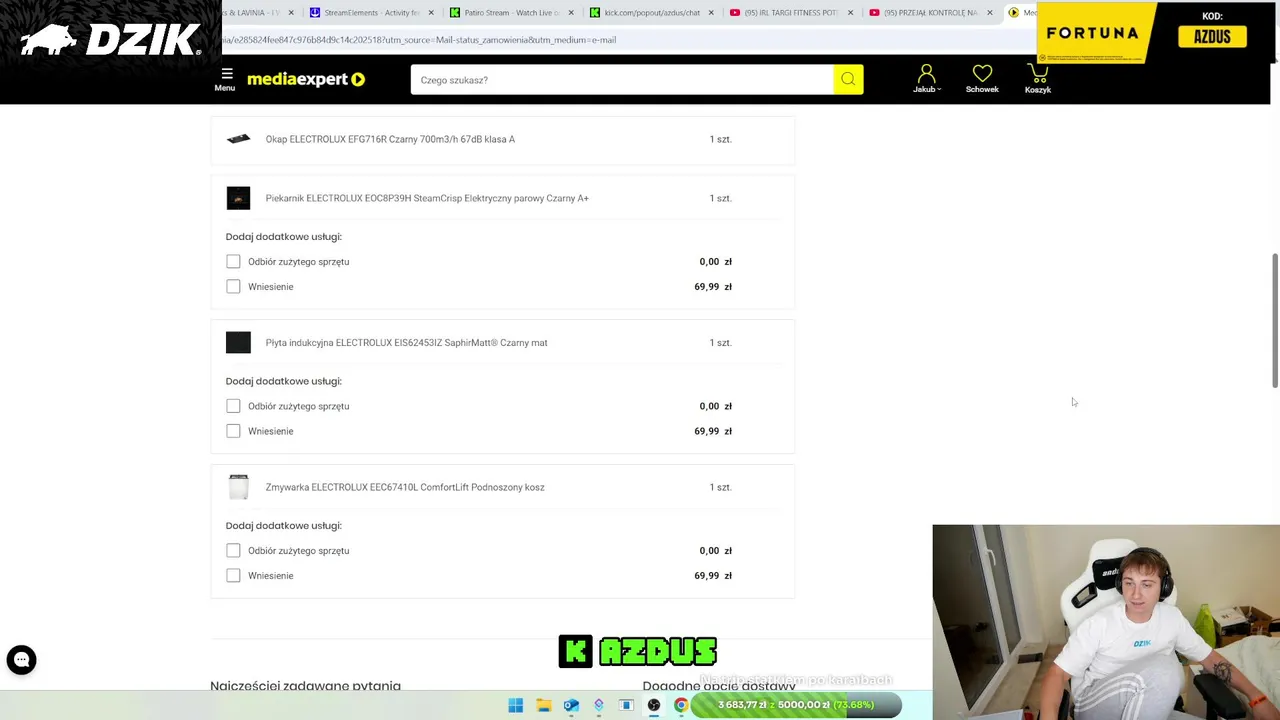Check Odbiór zużytego sprzętu for Zmywarka

[233, 551]
